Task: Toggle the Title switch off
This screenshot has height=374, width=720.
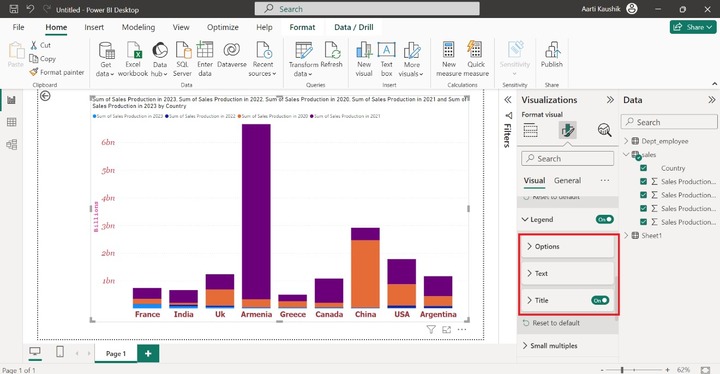Action: click(x=600, y=300)
